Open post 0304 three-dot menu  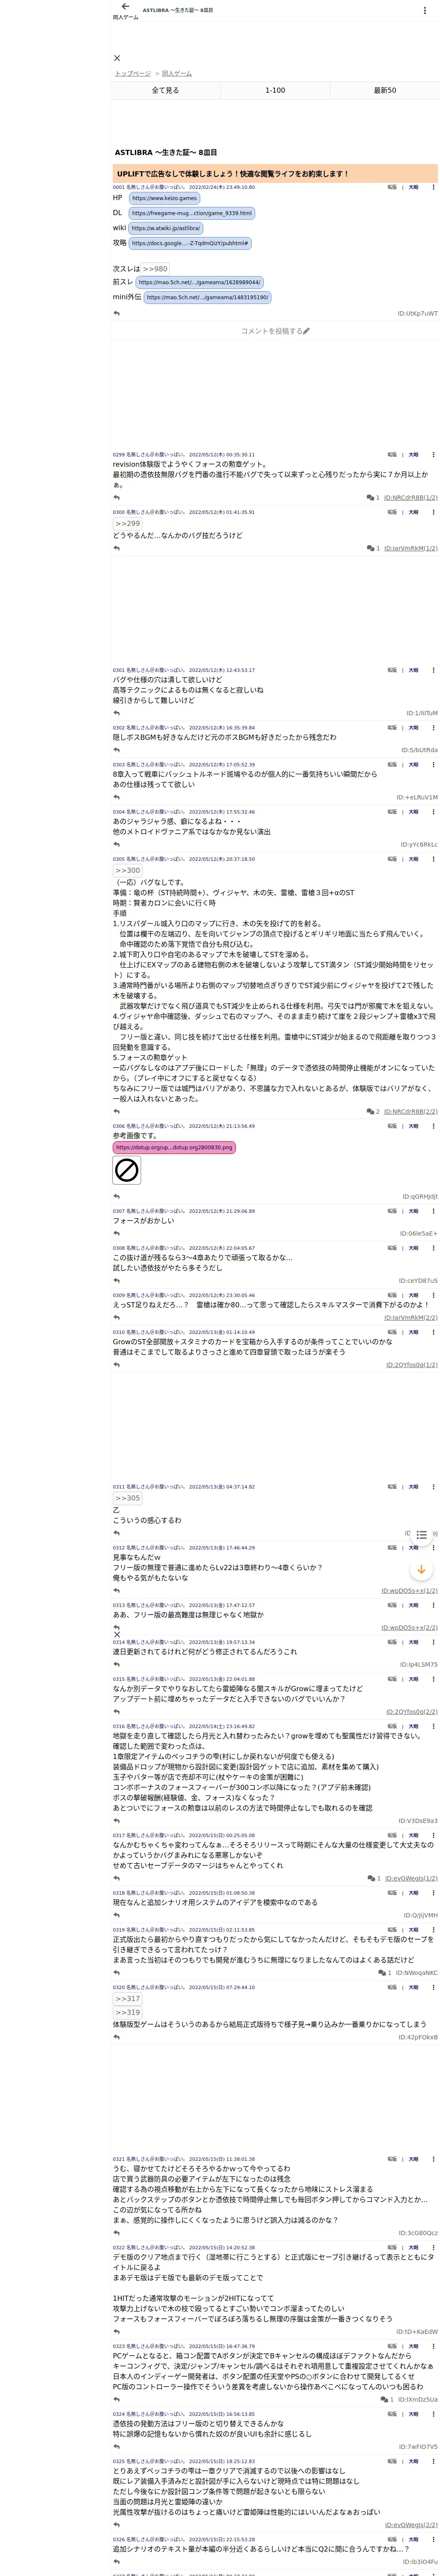[433, 812]
